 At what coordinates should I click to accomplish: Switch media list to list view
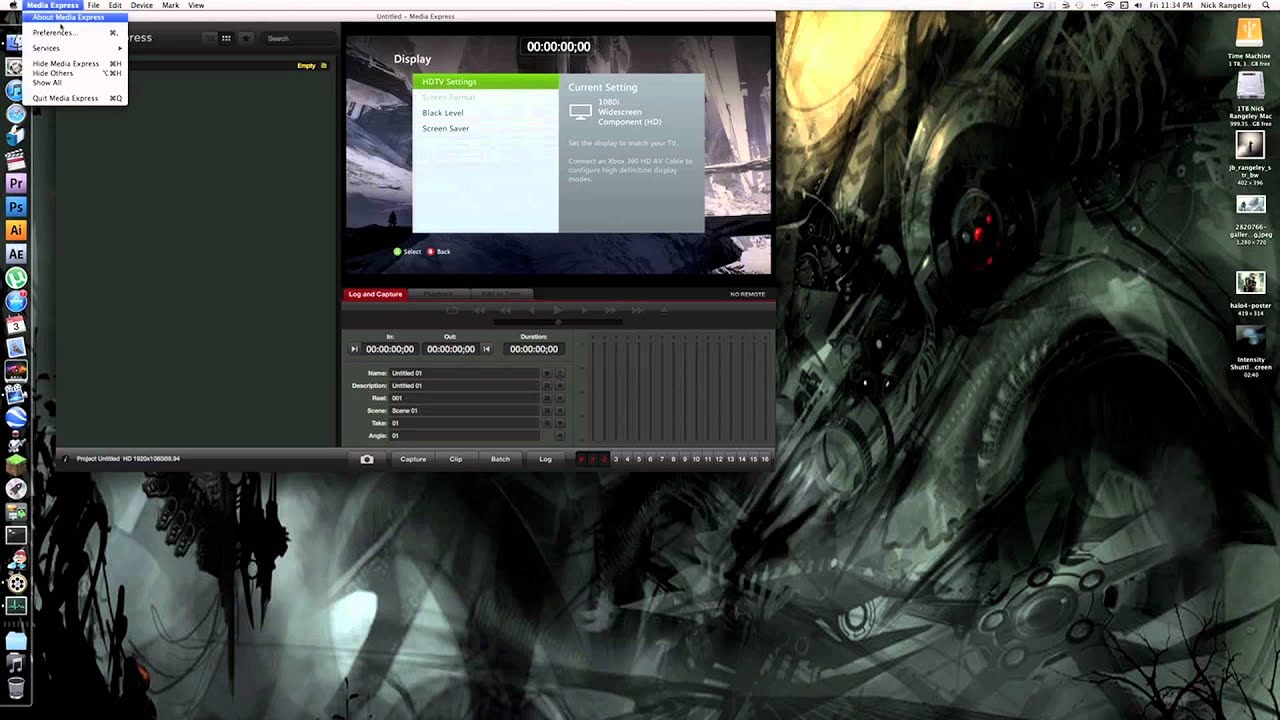pos(209,38)
